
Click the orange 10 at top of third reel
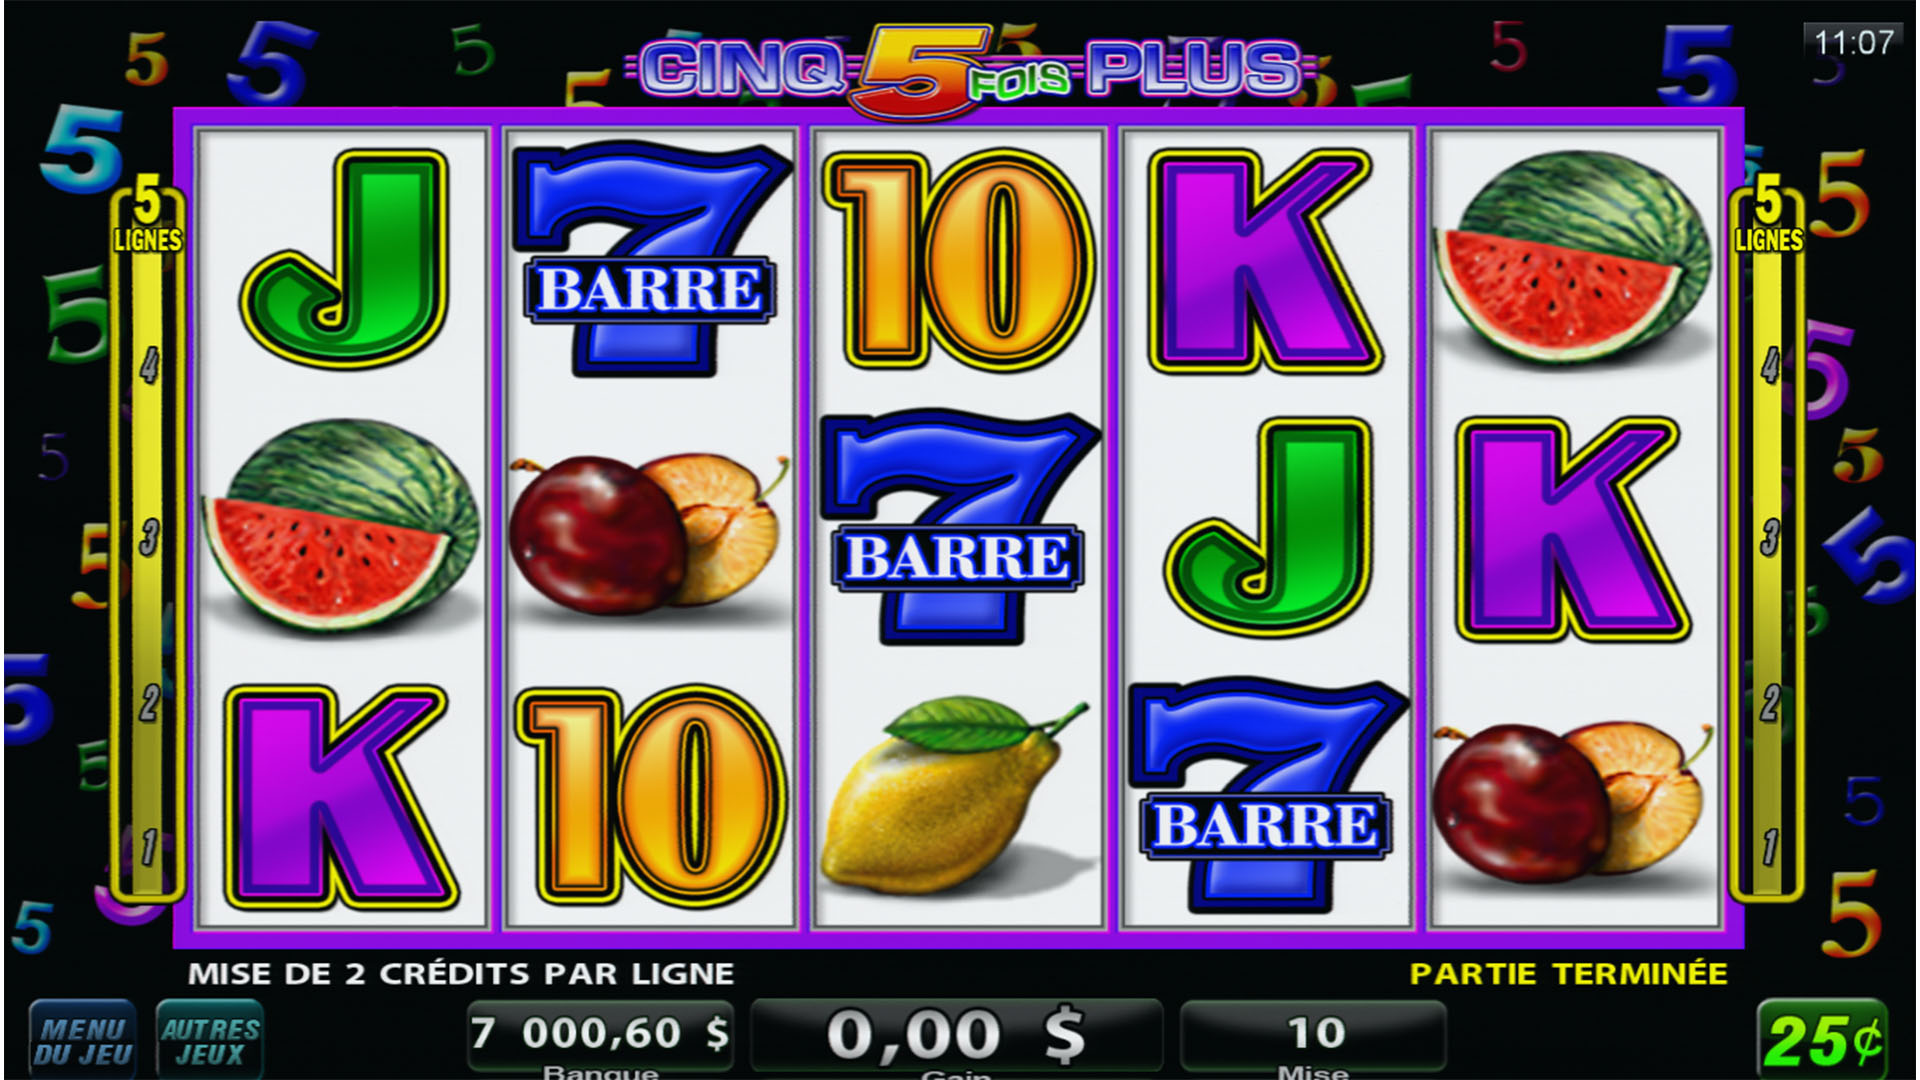[x=958, y=260]
